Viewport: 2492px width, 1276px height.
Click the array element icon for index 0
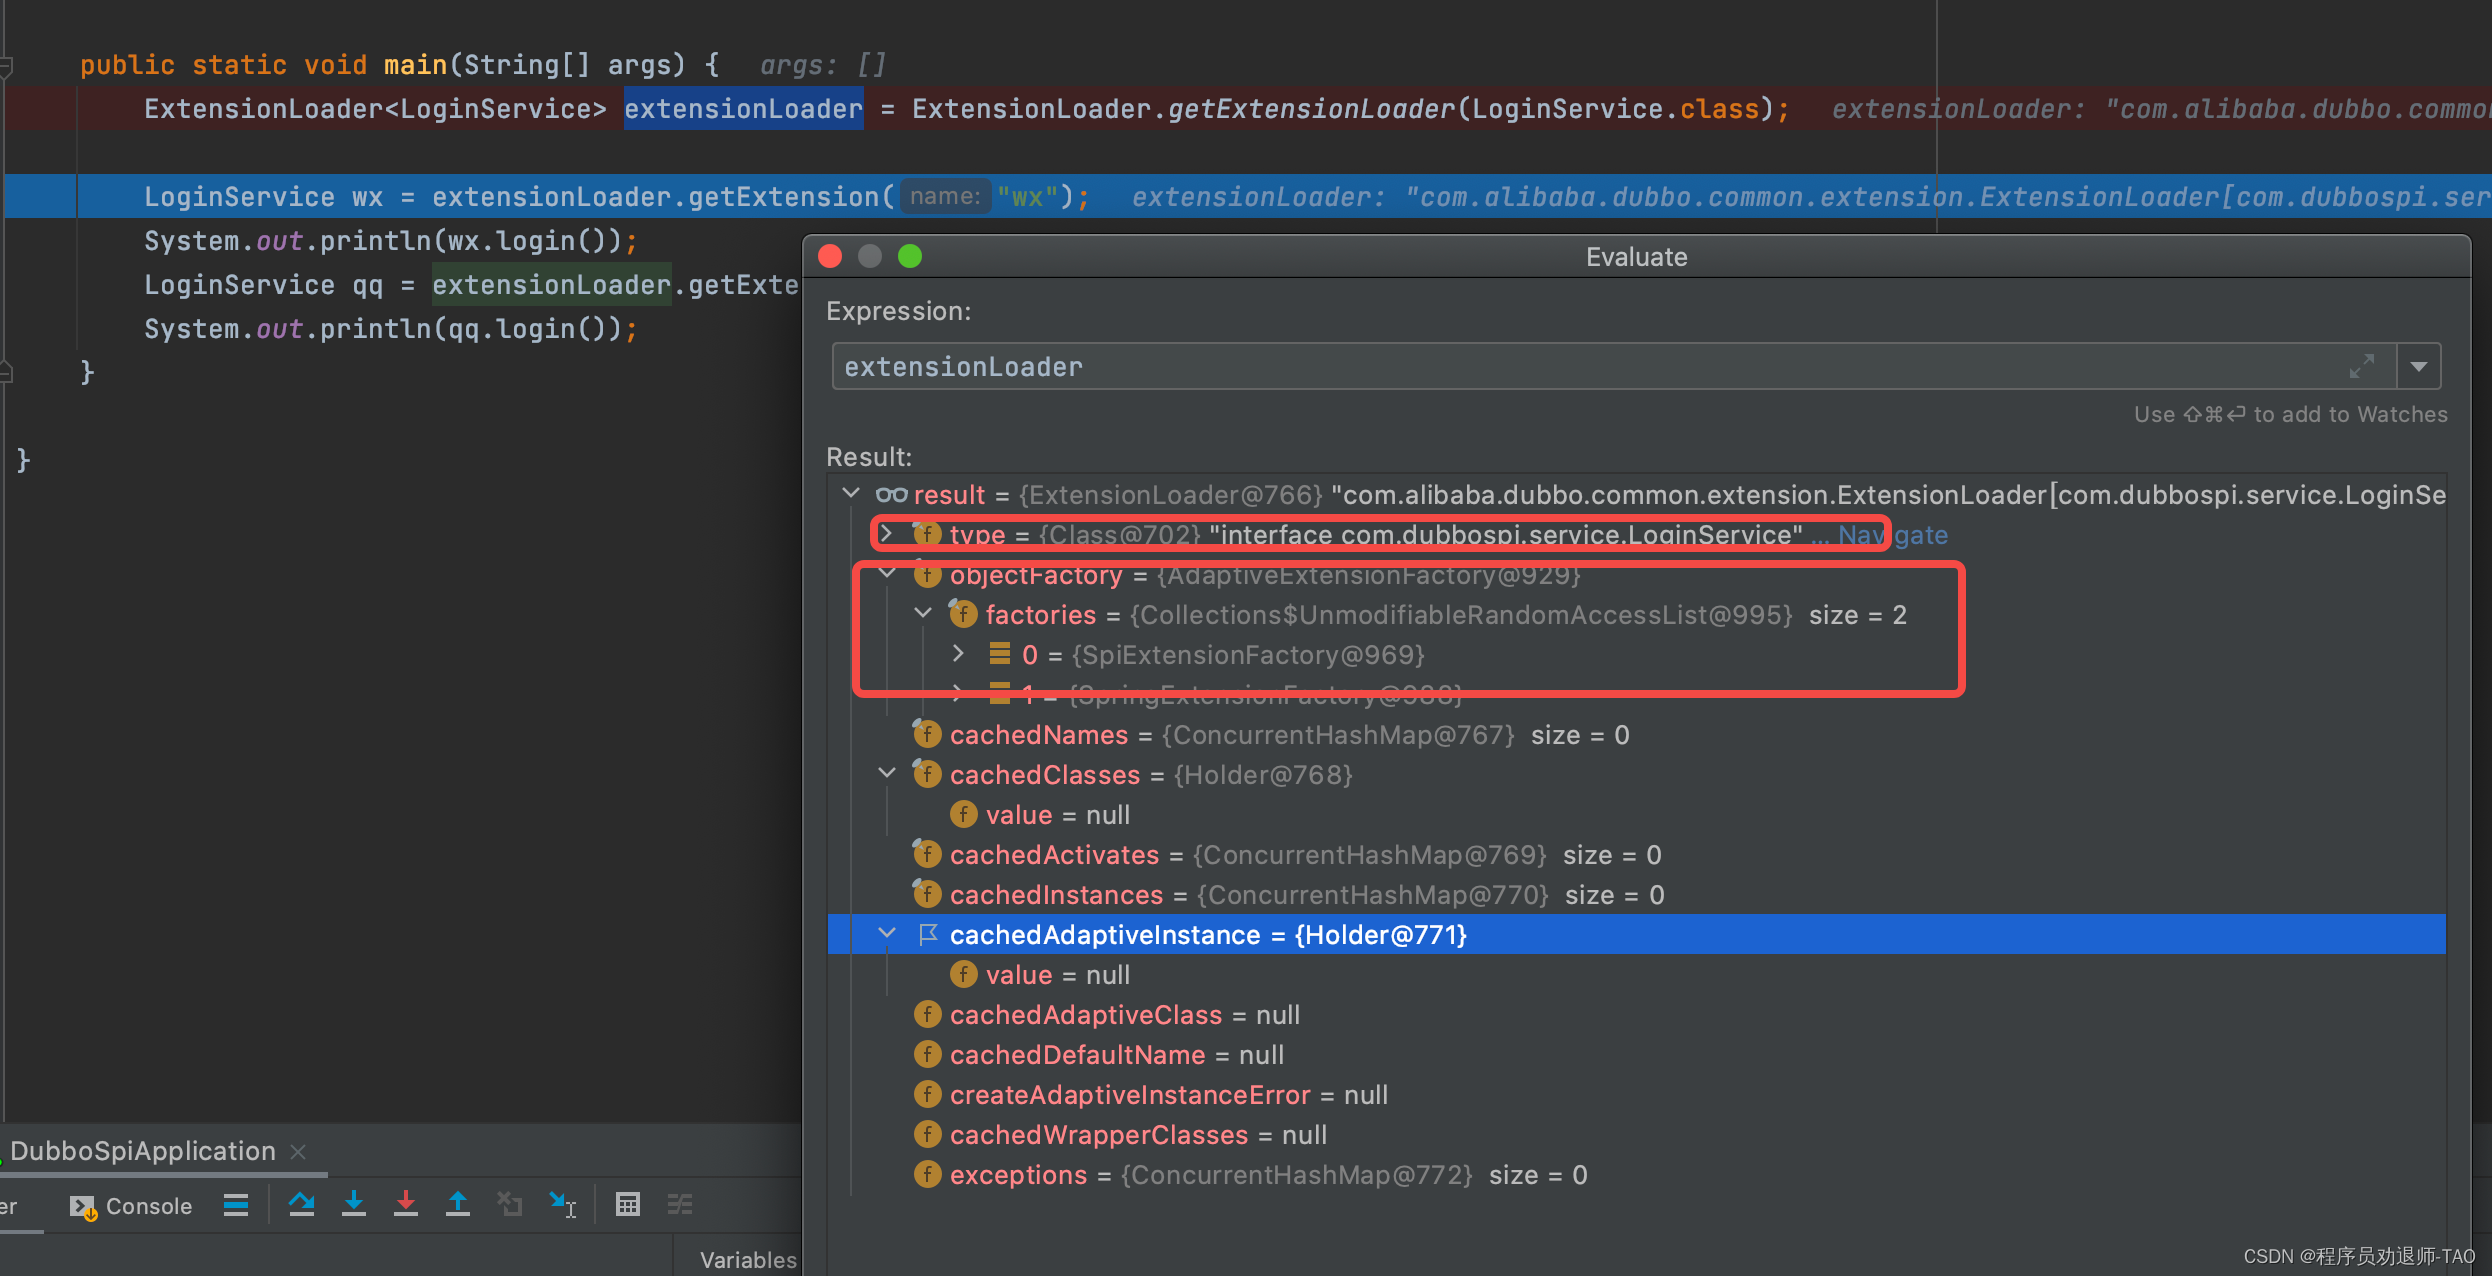click(x=999, y=654)
